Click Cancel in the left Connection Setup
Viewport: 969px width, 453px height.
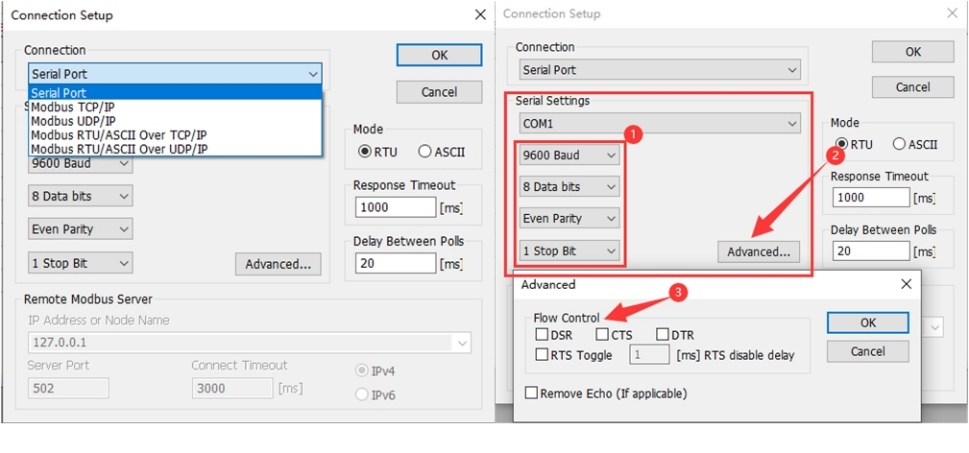[x=438, y=92]
